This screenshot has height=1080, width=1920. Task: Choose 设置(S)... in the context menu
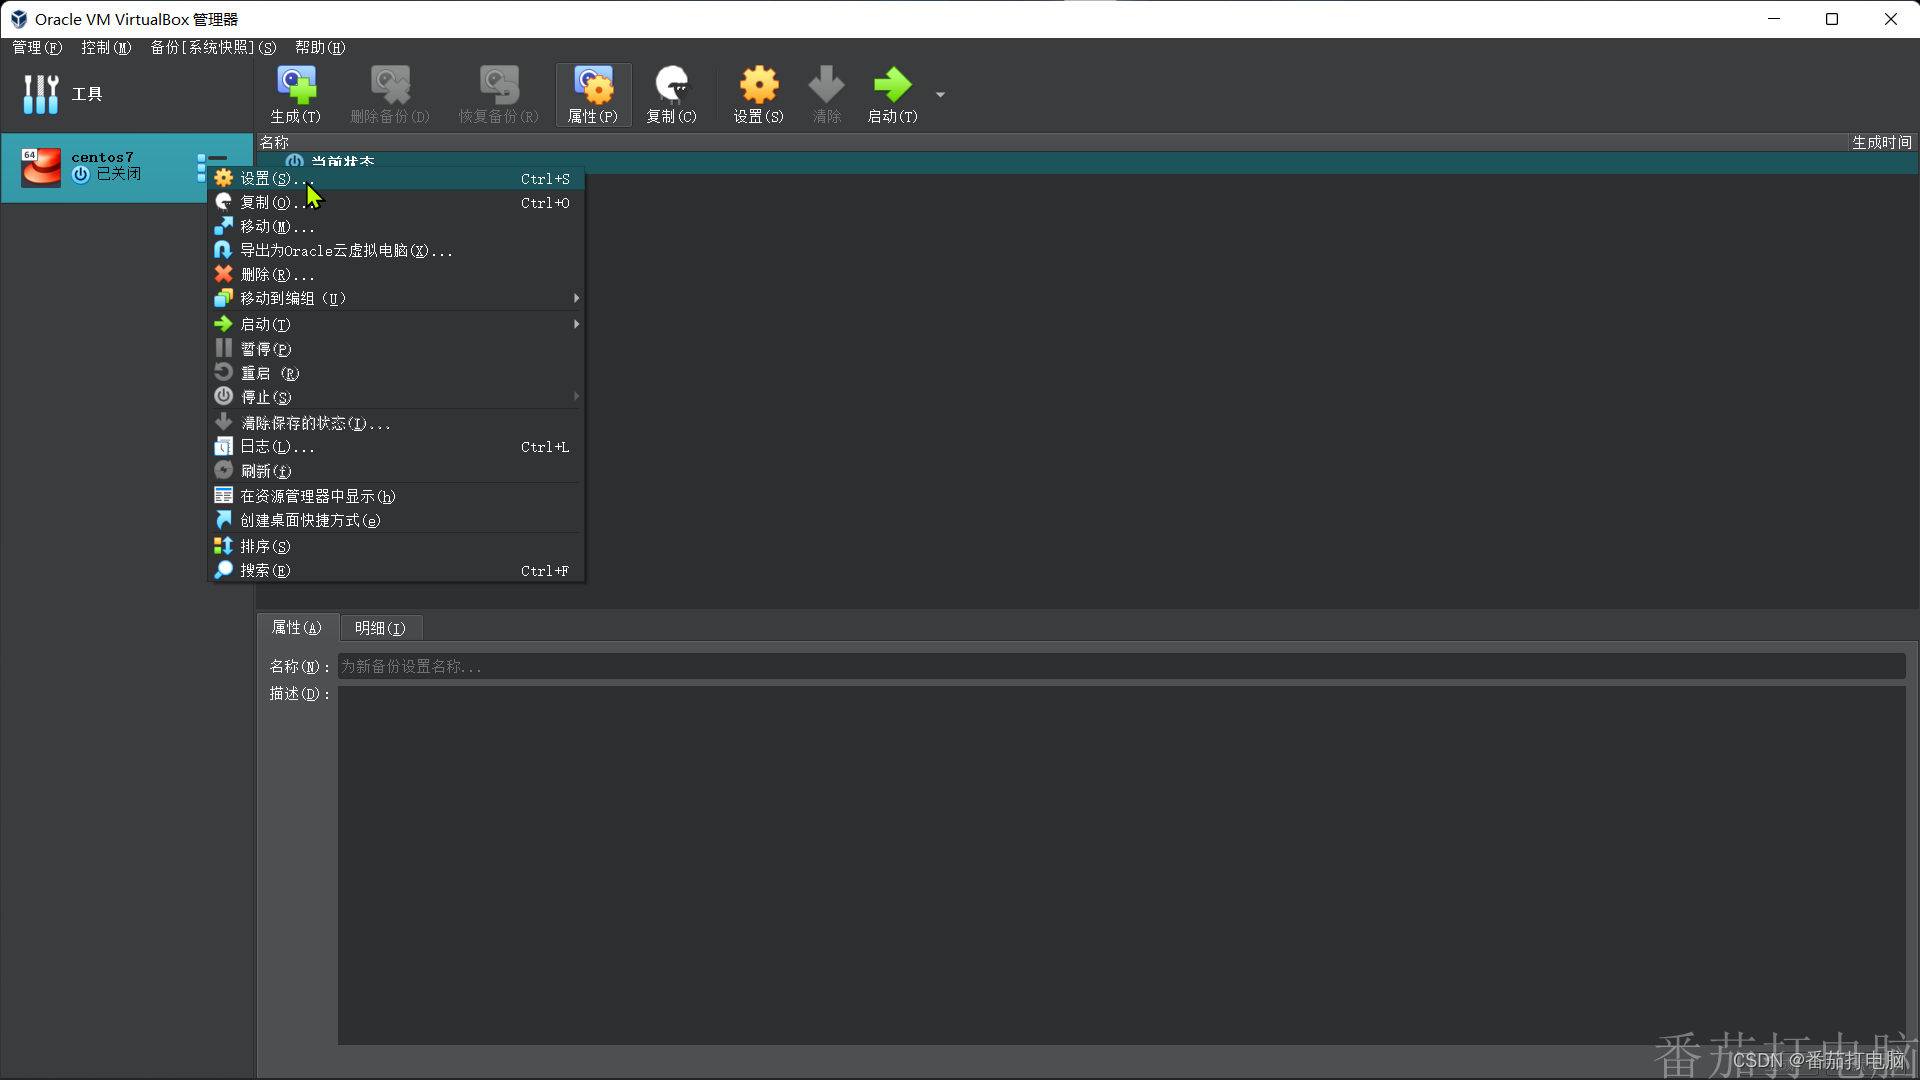396,179
